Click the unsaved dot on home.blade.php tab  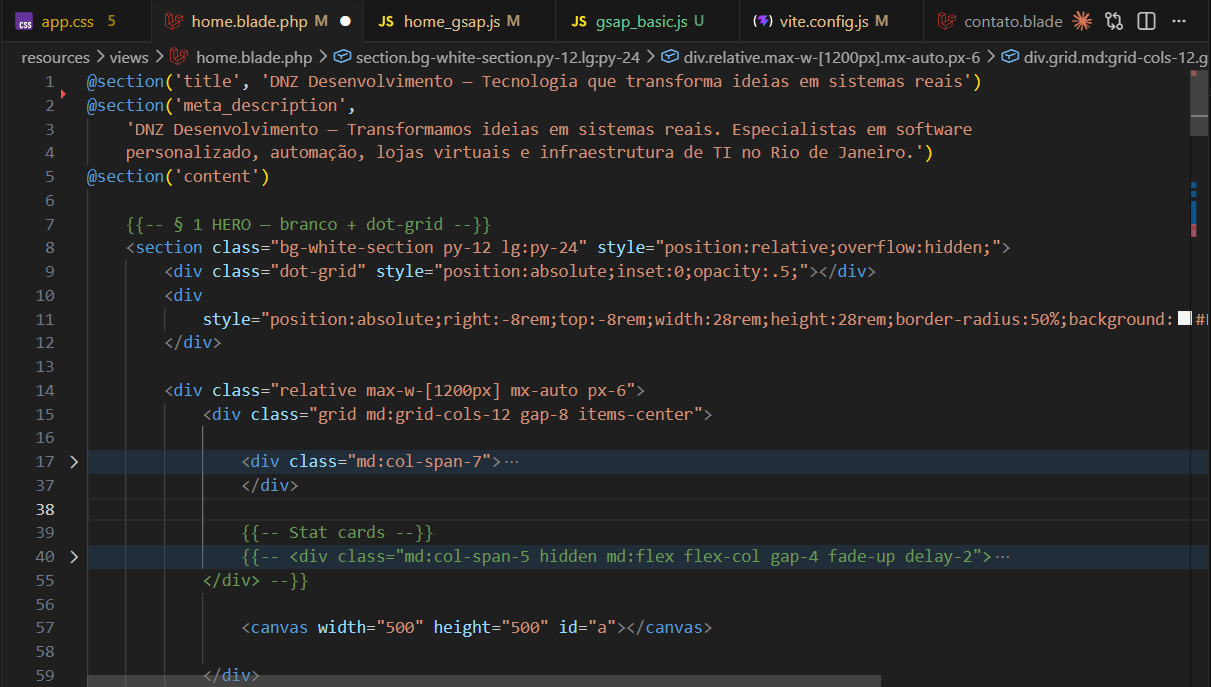345,21
